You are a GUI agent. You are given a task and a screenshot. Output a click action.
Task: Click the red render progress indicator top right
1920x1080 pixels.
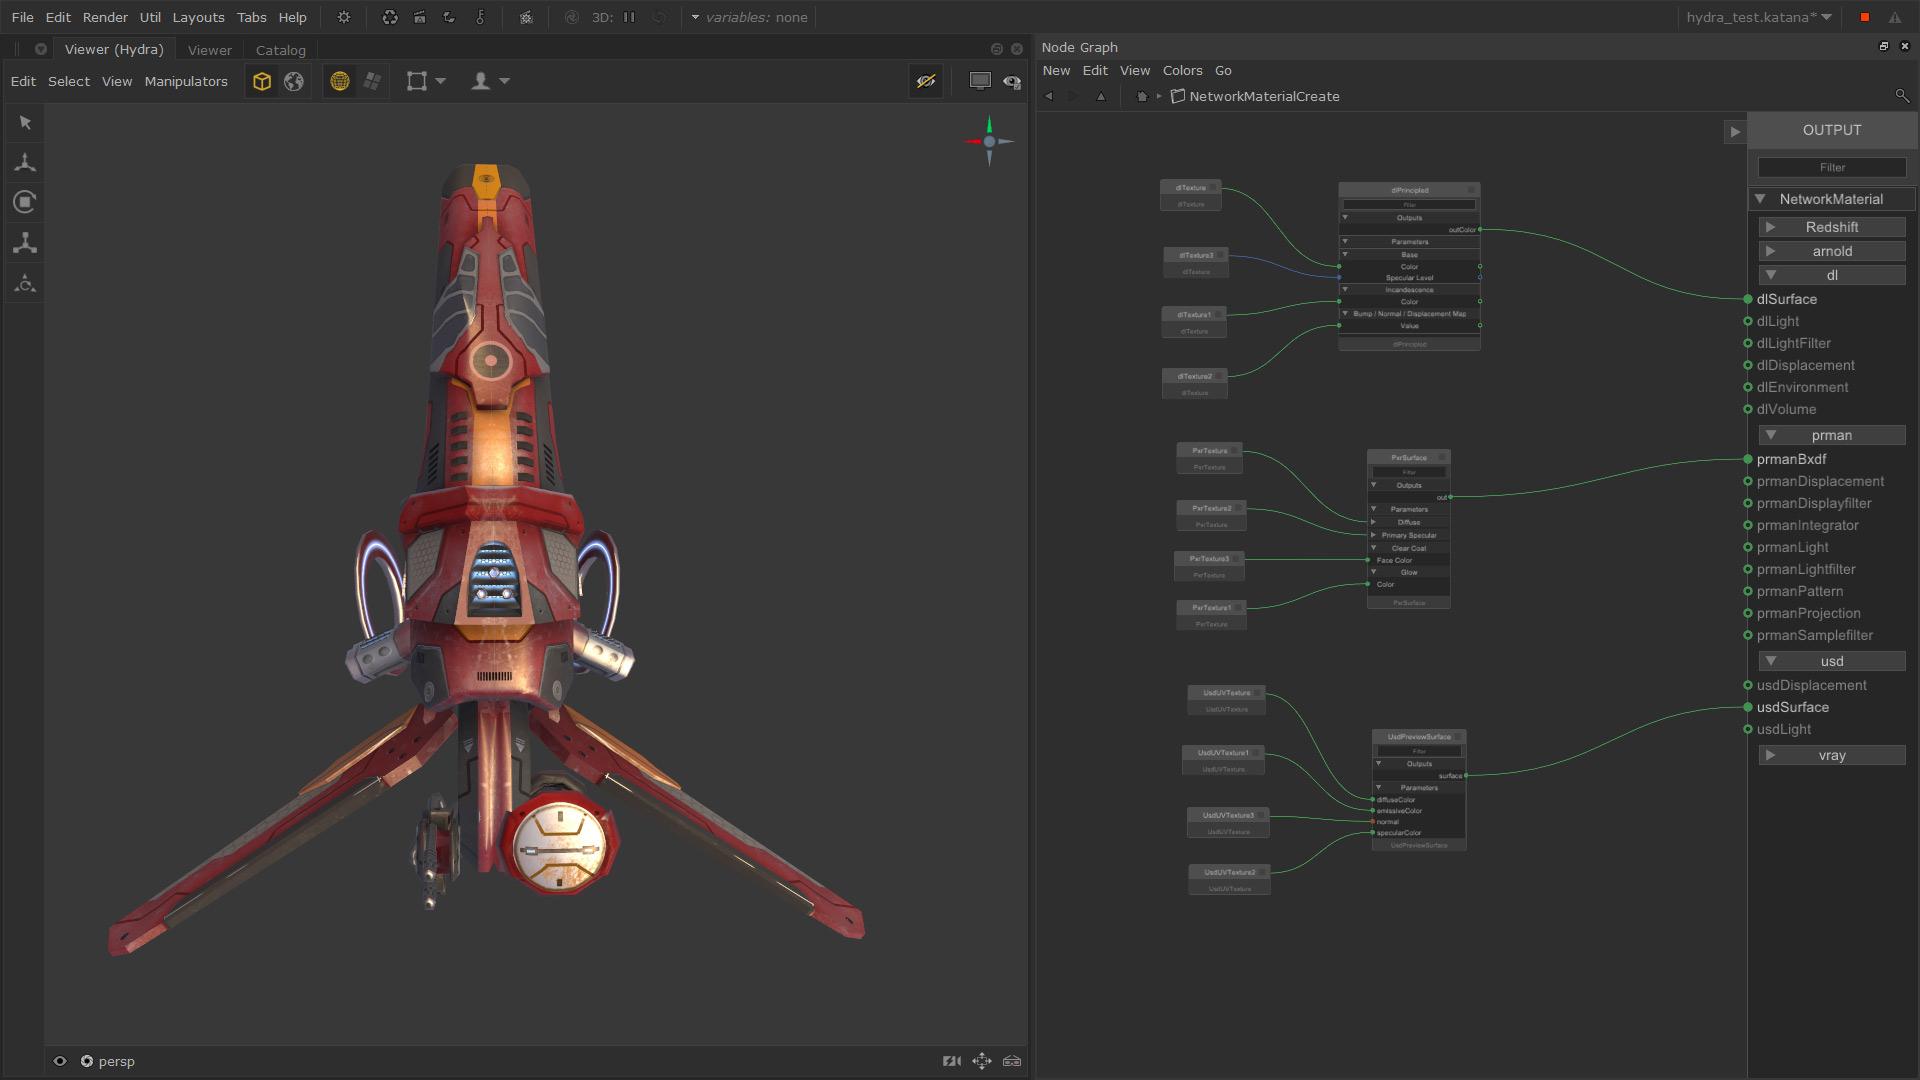(x=1862, y=17)
